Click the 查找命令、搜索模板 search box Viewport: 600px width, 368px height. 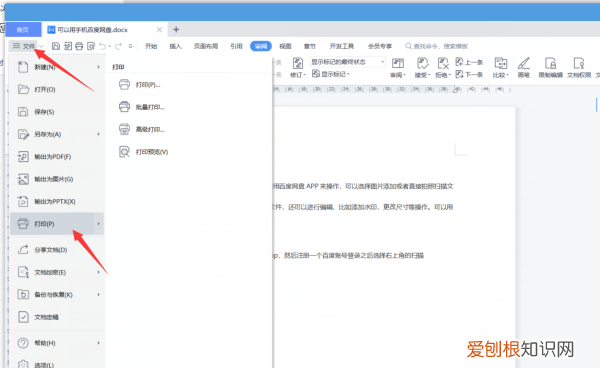[437, 46]
